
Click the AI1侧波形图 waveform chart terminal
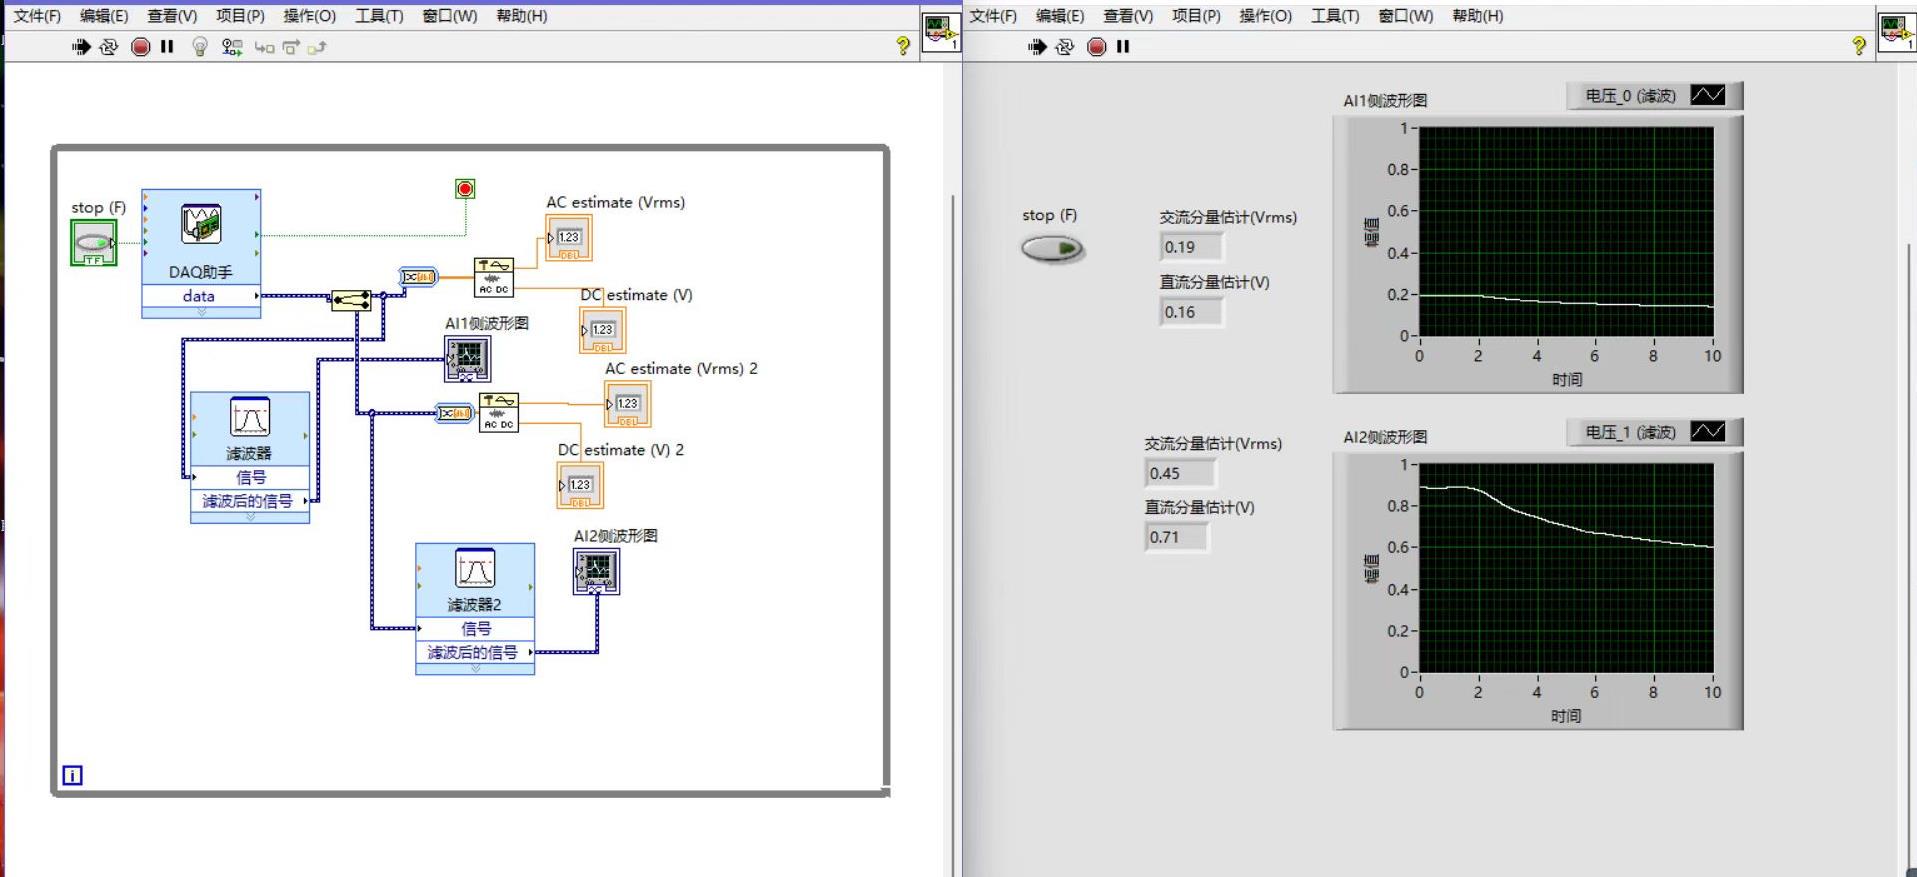467,358
